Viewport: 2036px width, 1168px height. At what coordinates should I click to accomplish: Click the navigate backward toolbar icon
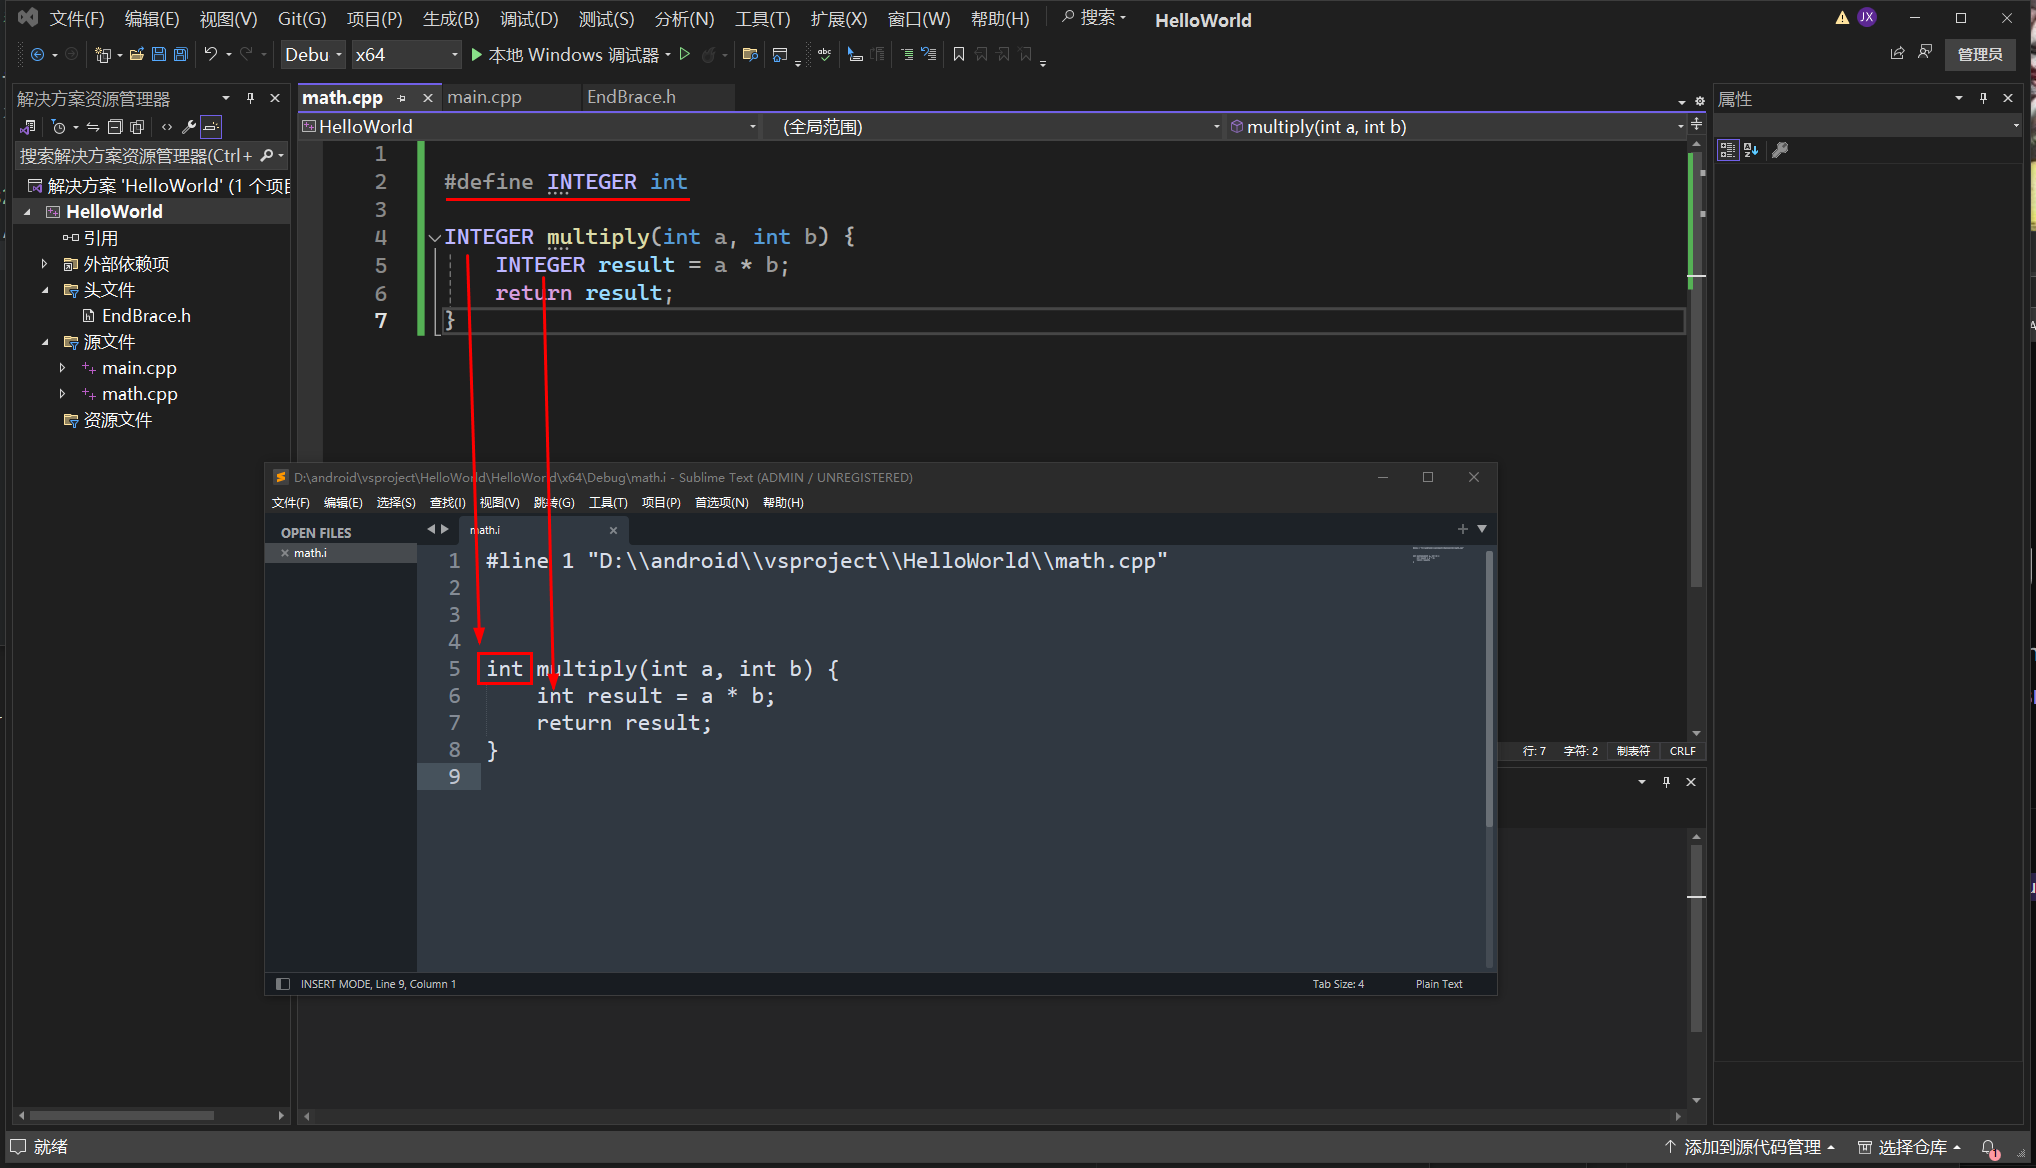click(38, 54)
